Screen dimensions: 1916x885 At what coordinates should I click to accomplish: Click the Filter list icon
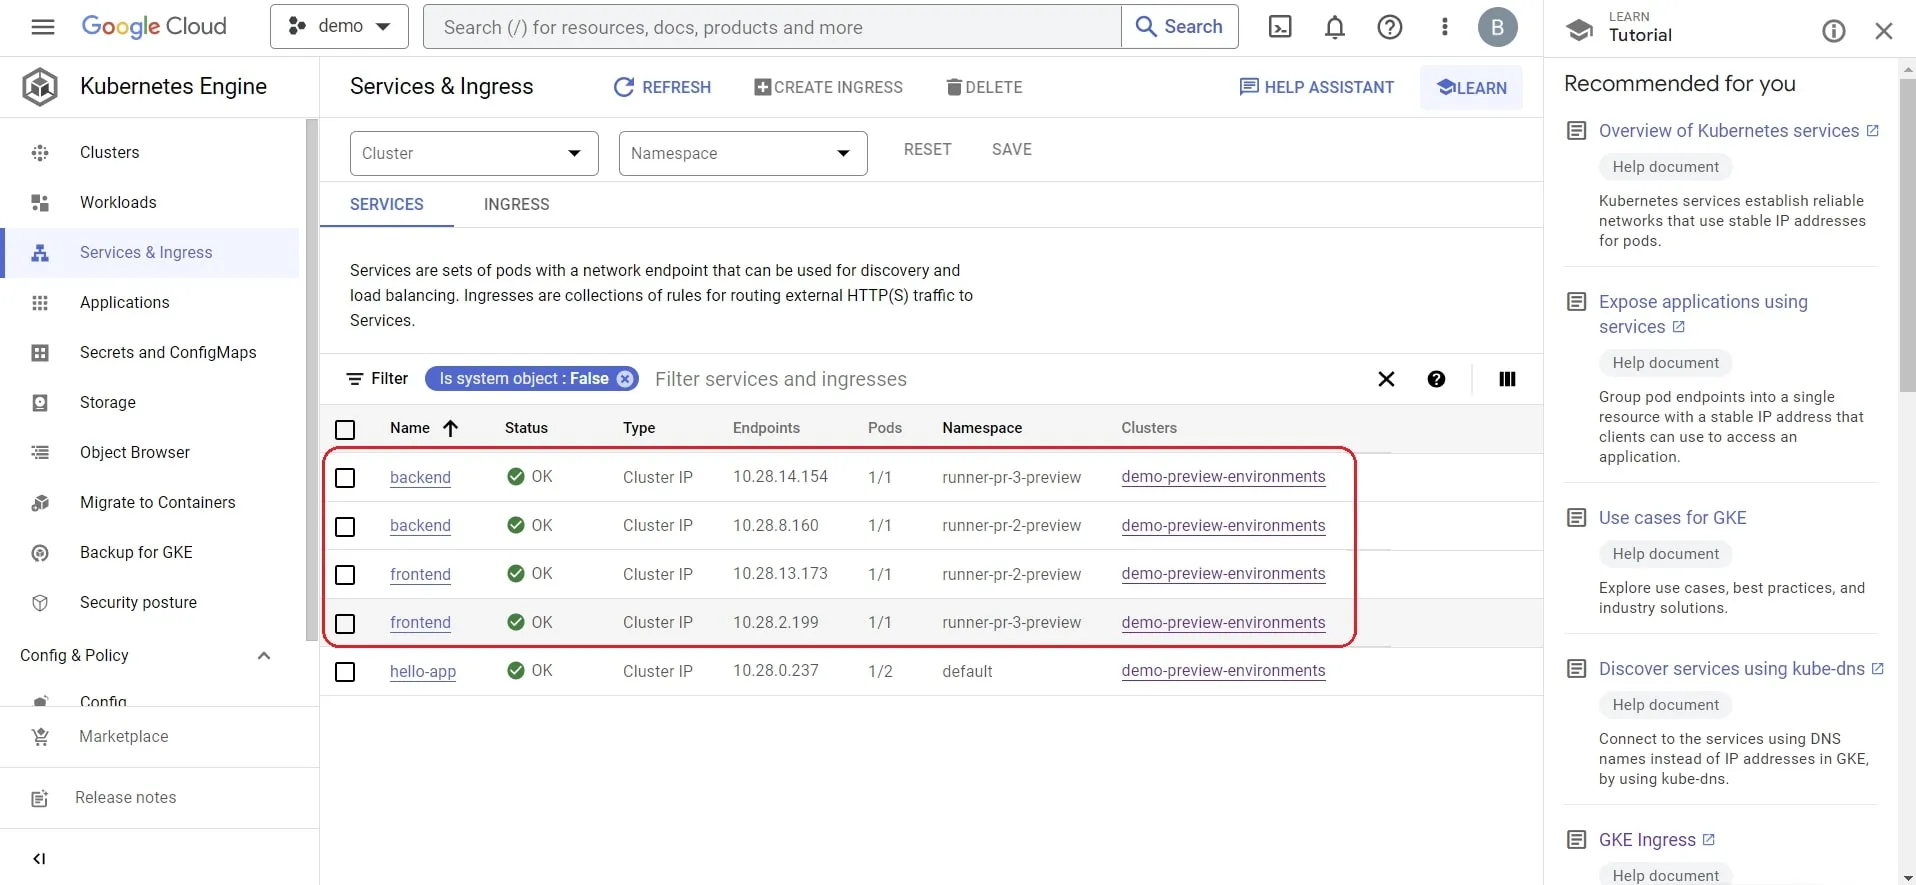354,379
